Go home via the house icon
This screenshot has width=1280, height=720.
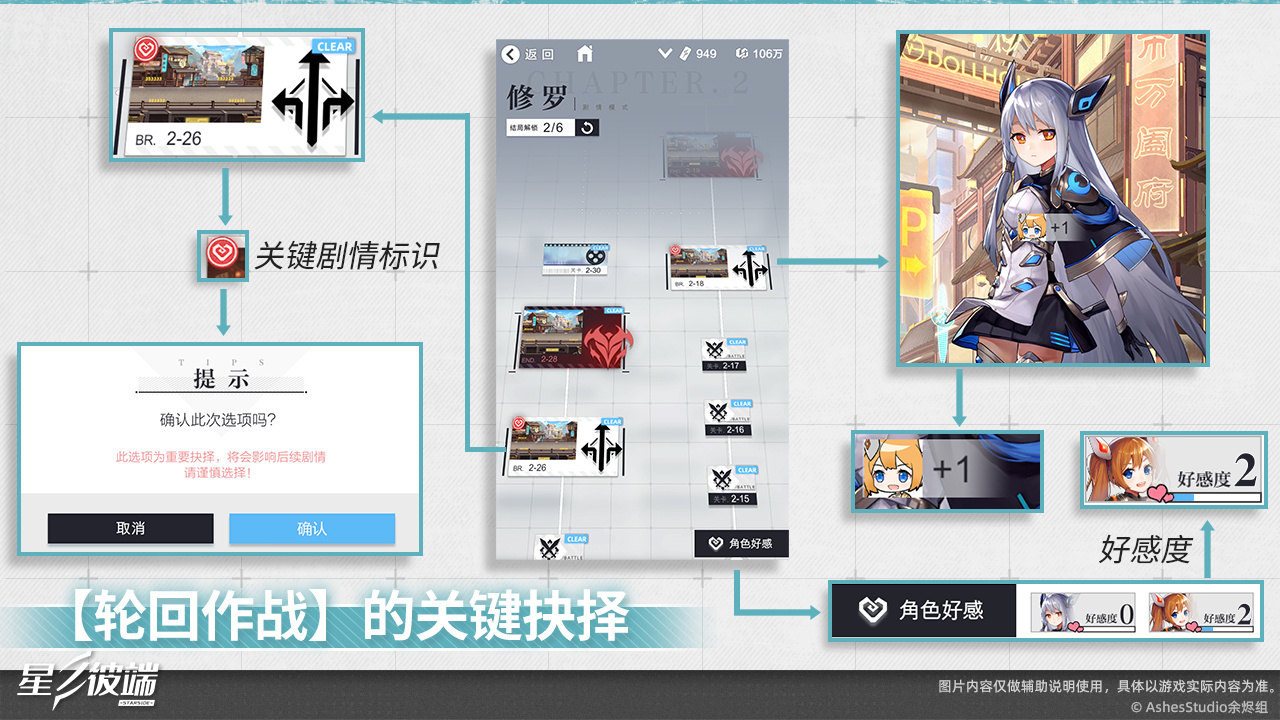tap(585, 53)
